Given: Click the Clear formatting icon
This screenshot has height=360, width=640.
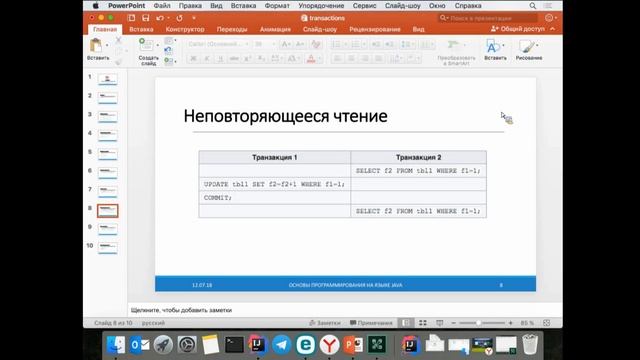Looking at the screenshot, I should click(x=316, y=44).
